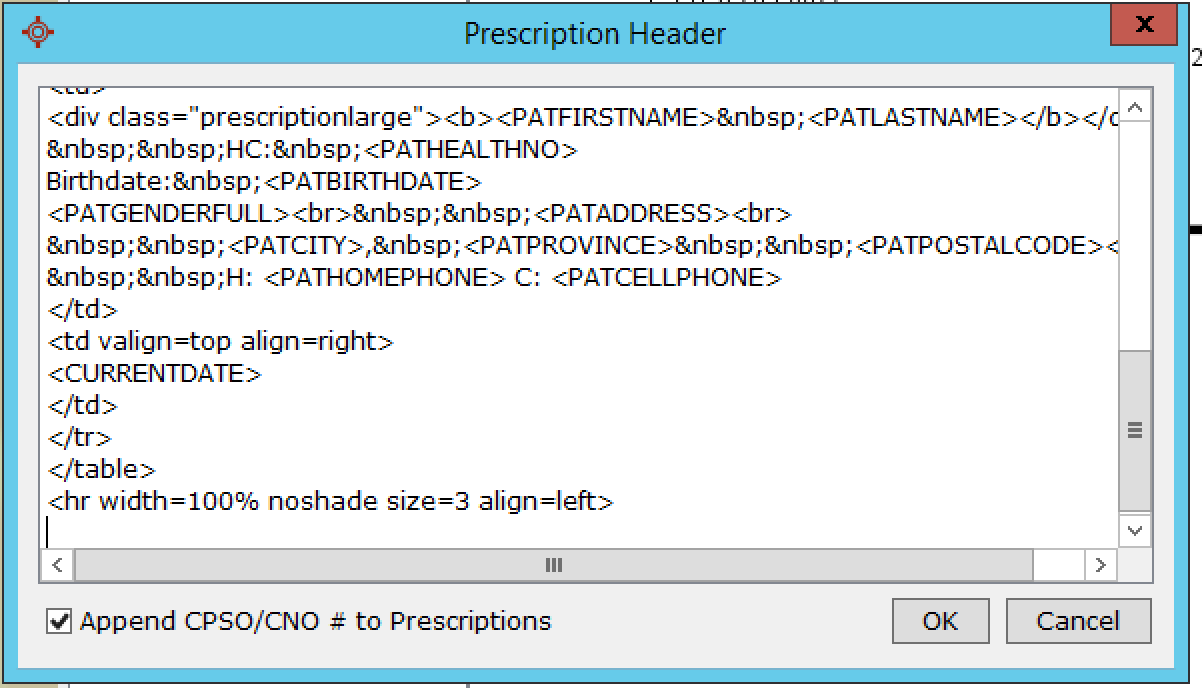Viewport: 1202px width, 688px height.
Task: Click the horizontal scrollbar thumb
Action: point(553,565)
